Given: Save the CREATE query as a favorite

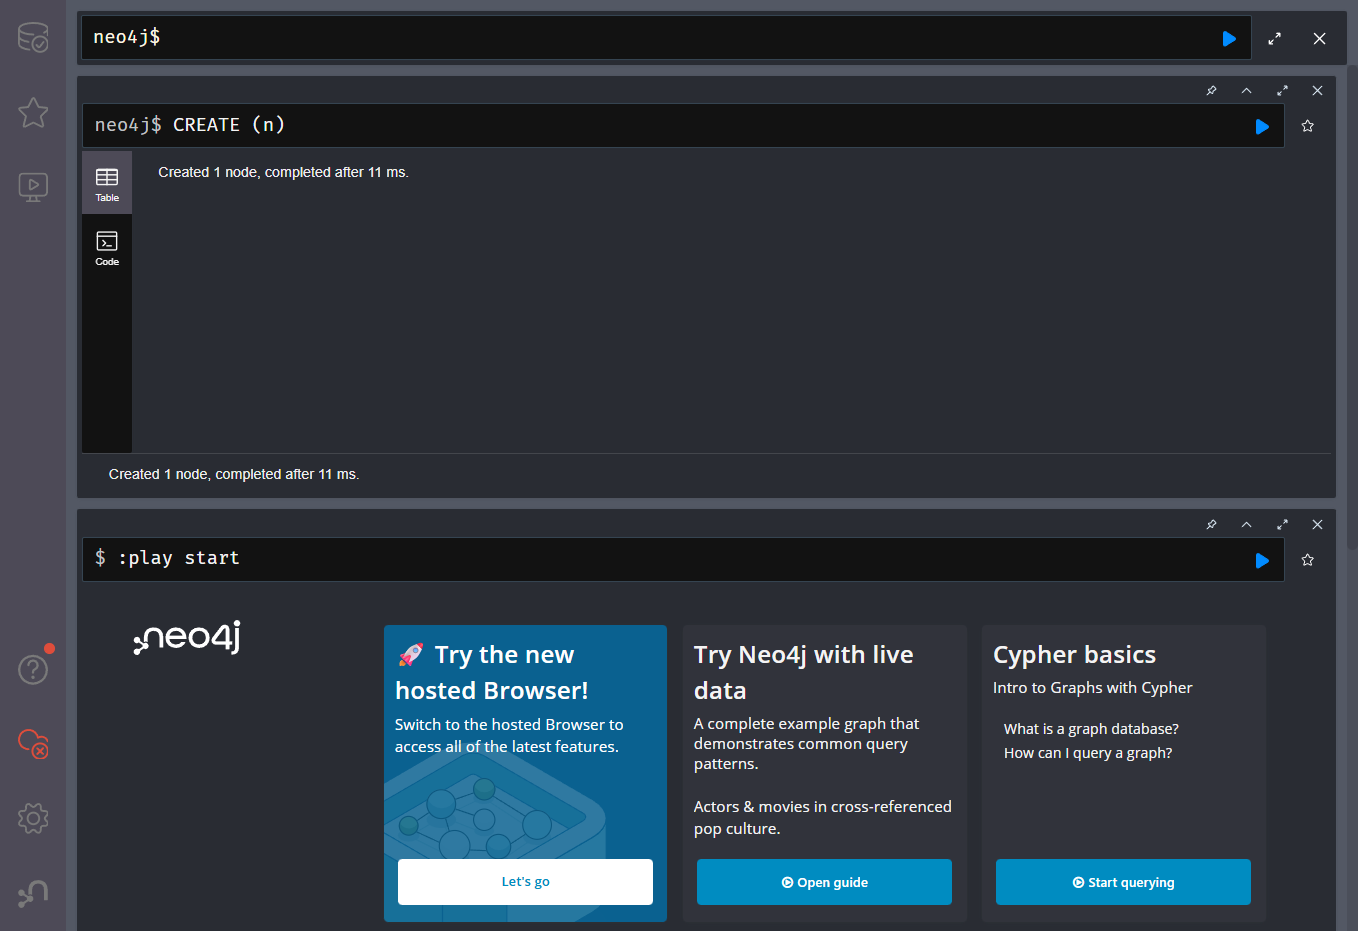Looking at the screenshot, I should (x=1307, y=125).
